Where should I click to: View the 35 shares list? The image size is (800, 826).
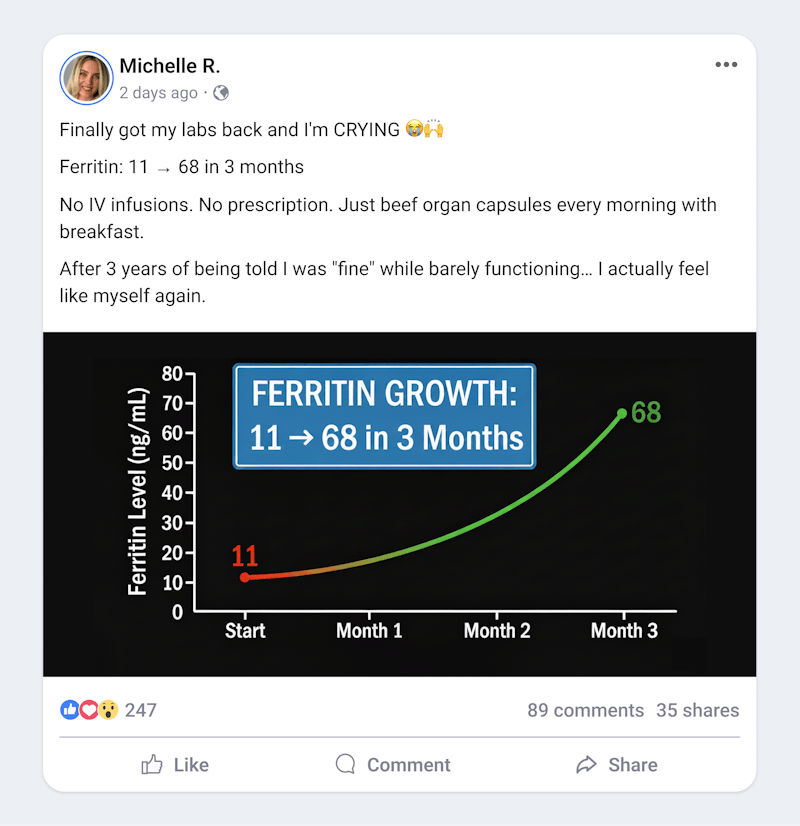[x=697, y=710]
